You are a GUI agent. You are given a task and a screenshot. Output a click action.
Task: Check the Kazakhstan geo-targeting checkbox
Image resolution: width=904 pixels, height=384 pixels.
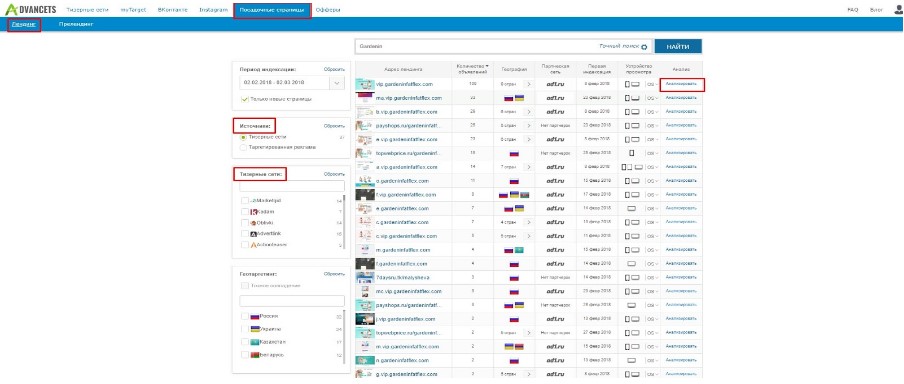pyautogui.click(x=244, y=342)
